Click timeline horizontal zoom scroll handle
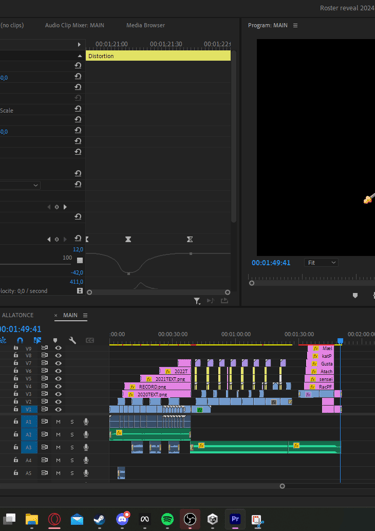375x531 pixels. 282,486
